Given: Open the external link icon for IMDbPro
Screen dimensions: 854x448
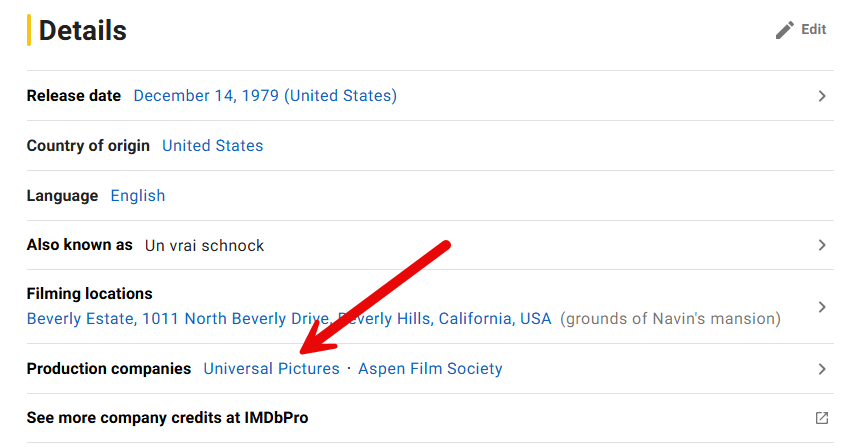Looking at the screenshot, I should pyautogui.click(x=821, y=418).
